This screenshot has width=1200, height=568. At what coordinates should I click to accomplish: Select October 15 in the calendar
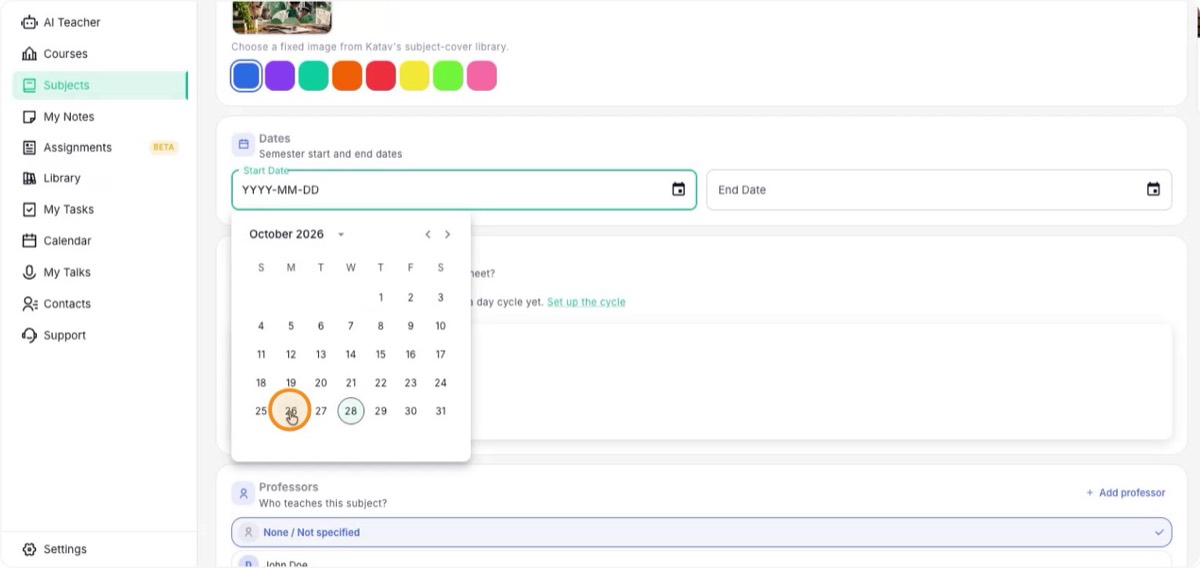click(x=381, y=354)
